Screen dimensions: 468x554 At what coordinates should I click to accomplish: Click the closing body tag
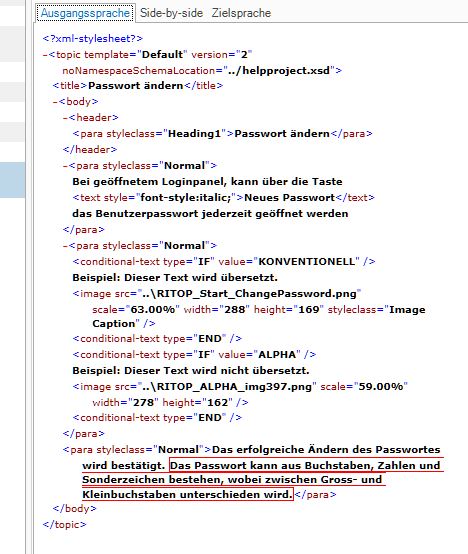[x=74, y=509]
